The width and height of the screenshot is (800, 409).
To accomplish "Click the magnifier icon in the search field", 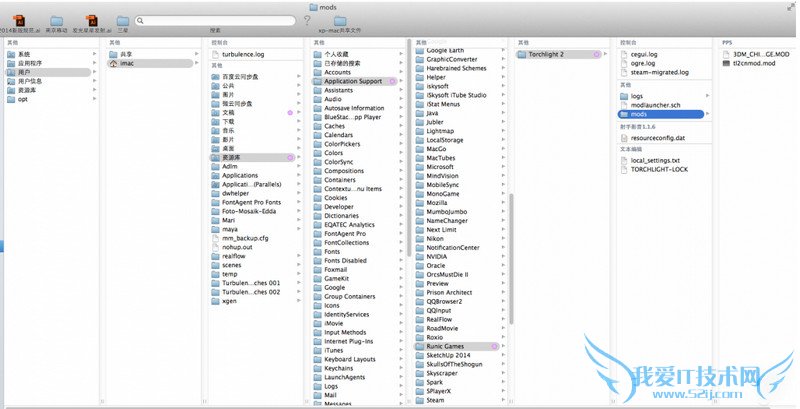I will pos(140,21).
